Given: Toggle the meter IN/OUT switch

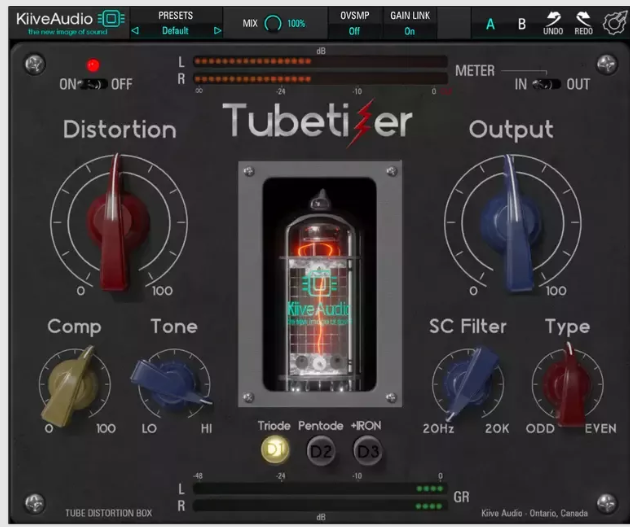Looking at the screenshot, I should [546, 84].
